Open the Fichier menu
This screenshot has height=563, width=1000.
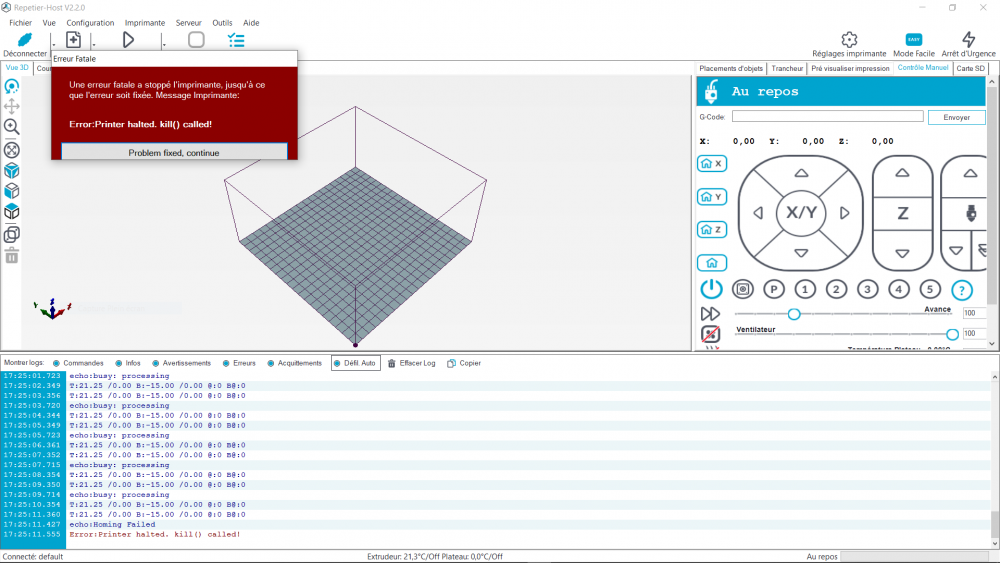(x=20, y=23)
